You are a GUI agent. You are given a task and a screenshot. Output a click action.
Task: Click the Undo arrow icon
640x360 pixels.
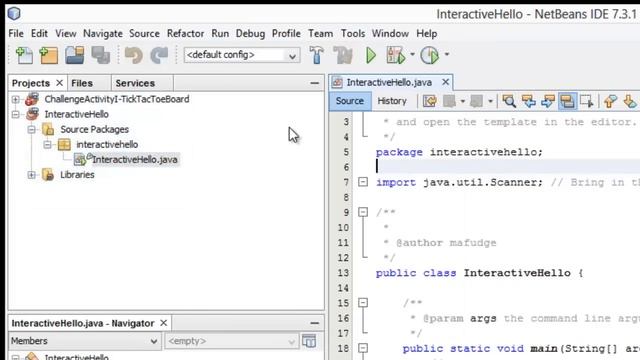click(133, 55)
